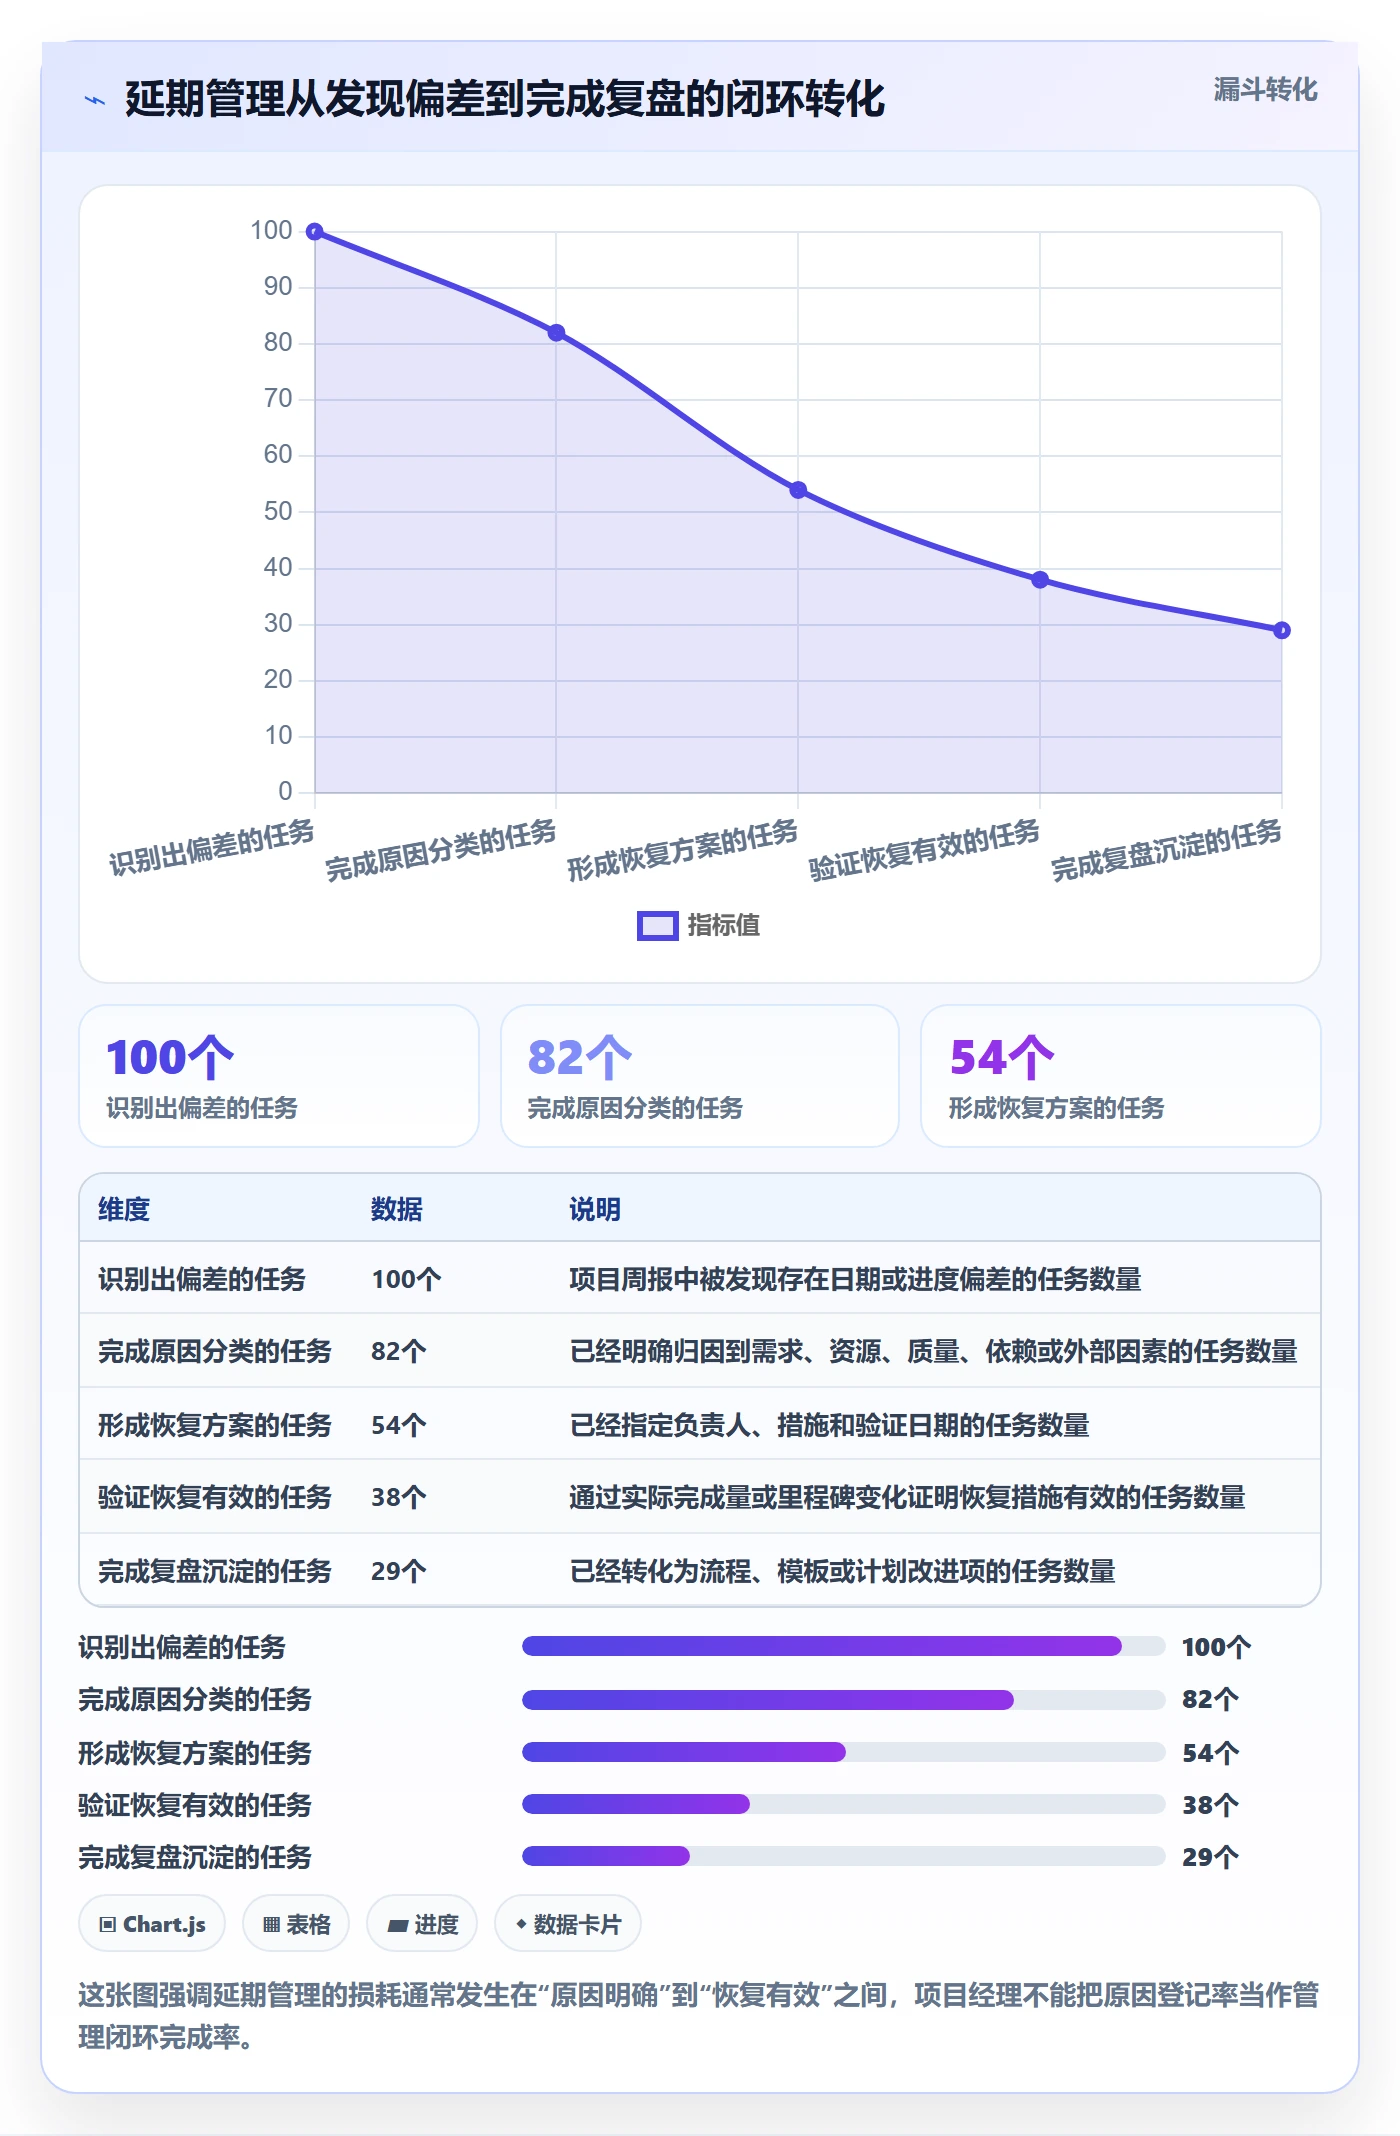Click the 验证恢复有效的任务 x-axis label
This screenshot has height=2136, width=1400.
tap(924, 850)
